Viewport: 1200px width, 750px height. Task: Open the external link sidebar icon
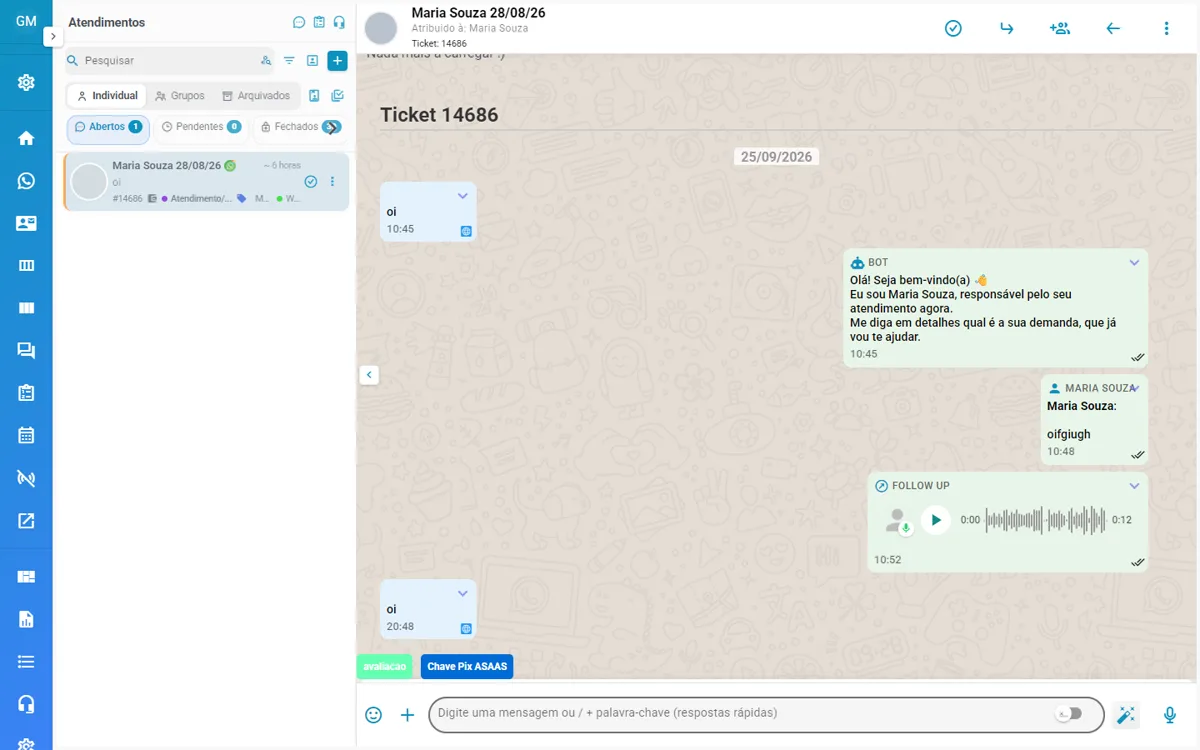[x=26, y=520]
